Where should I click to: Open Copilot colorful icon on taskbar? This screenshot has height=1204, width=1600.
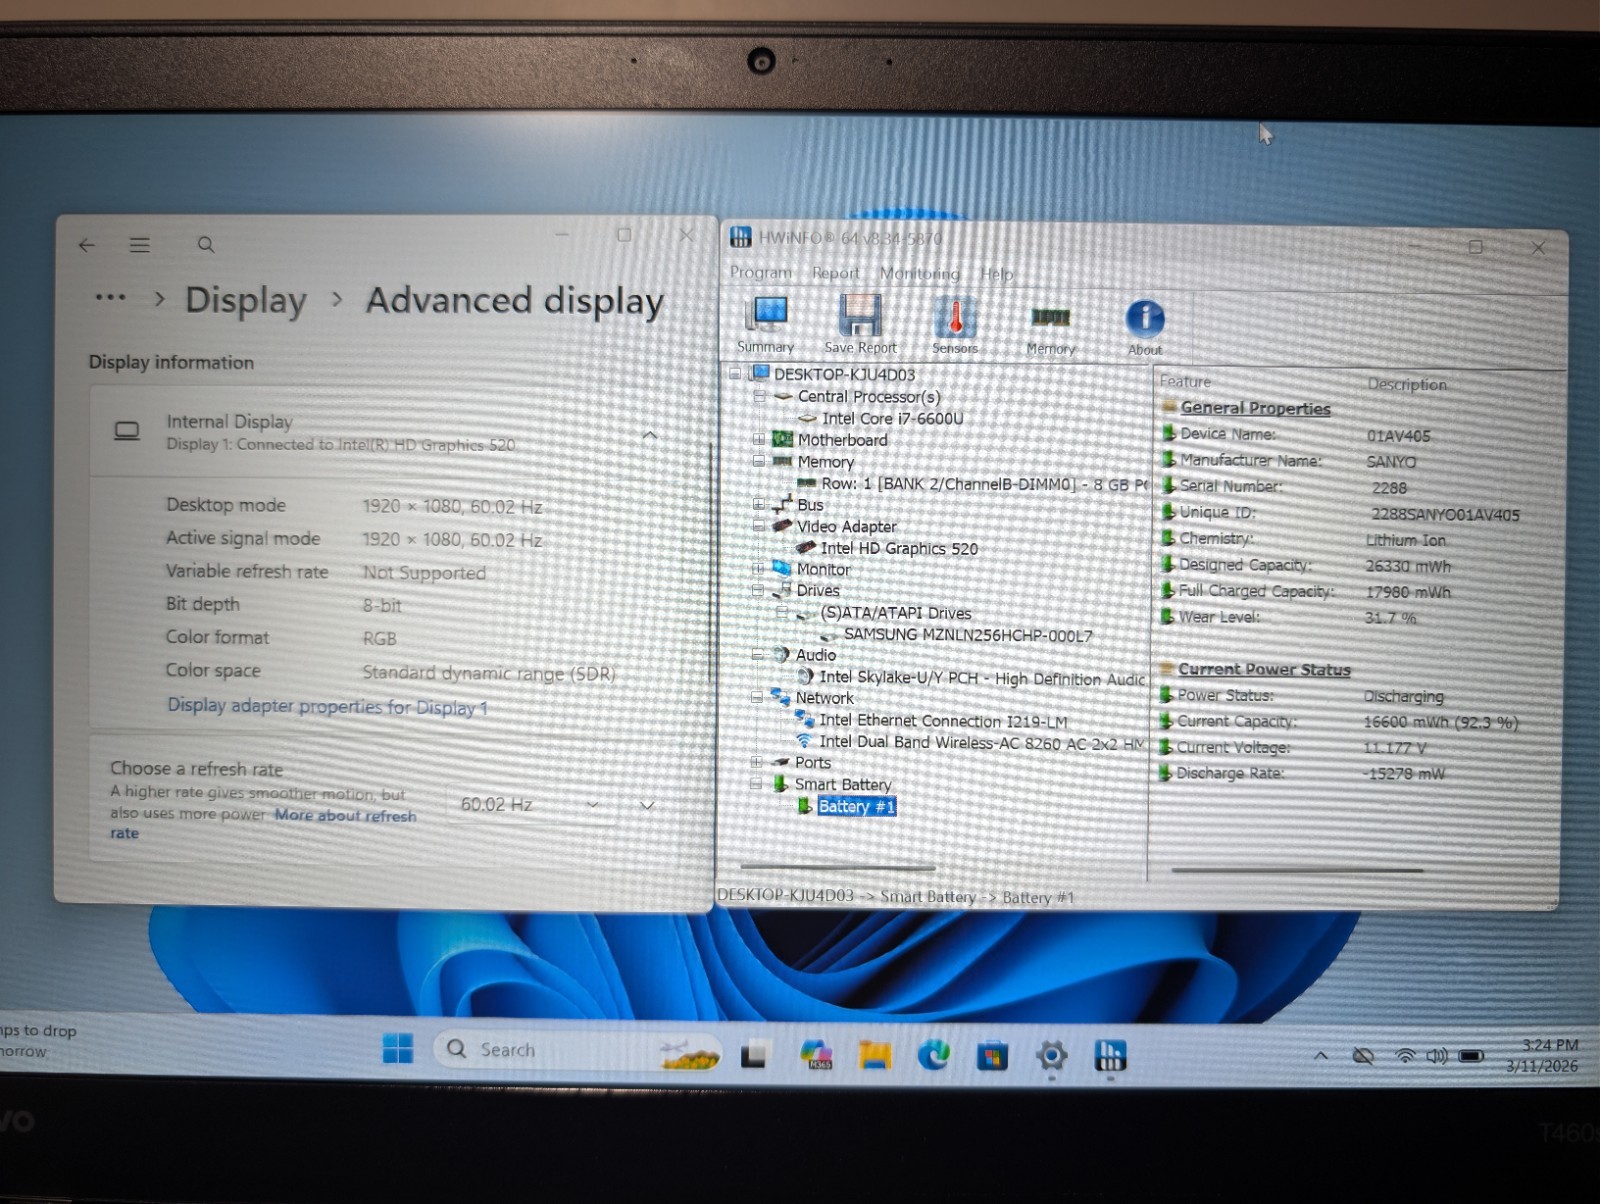816,1054
